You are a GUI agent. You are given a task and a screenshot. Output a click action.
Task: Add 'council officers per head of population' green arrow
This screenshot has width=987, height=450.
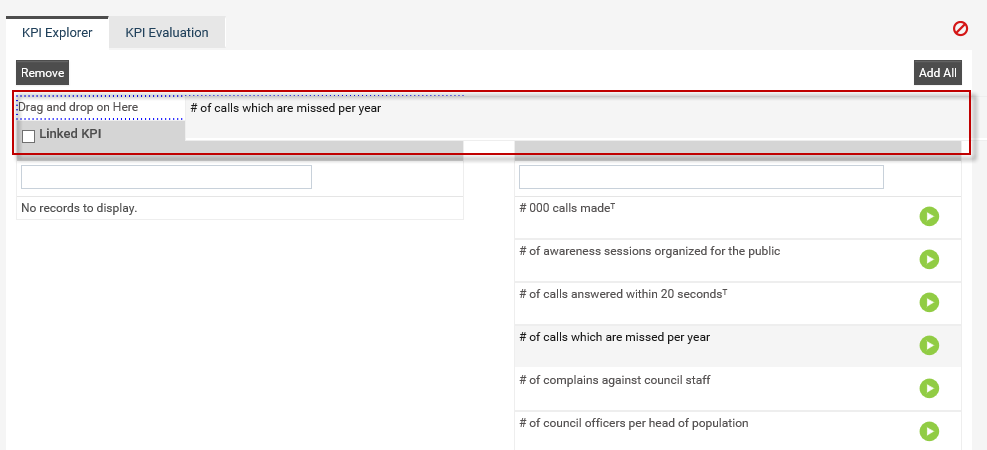928,431
